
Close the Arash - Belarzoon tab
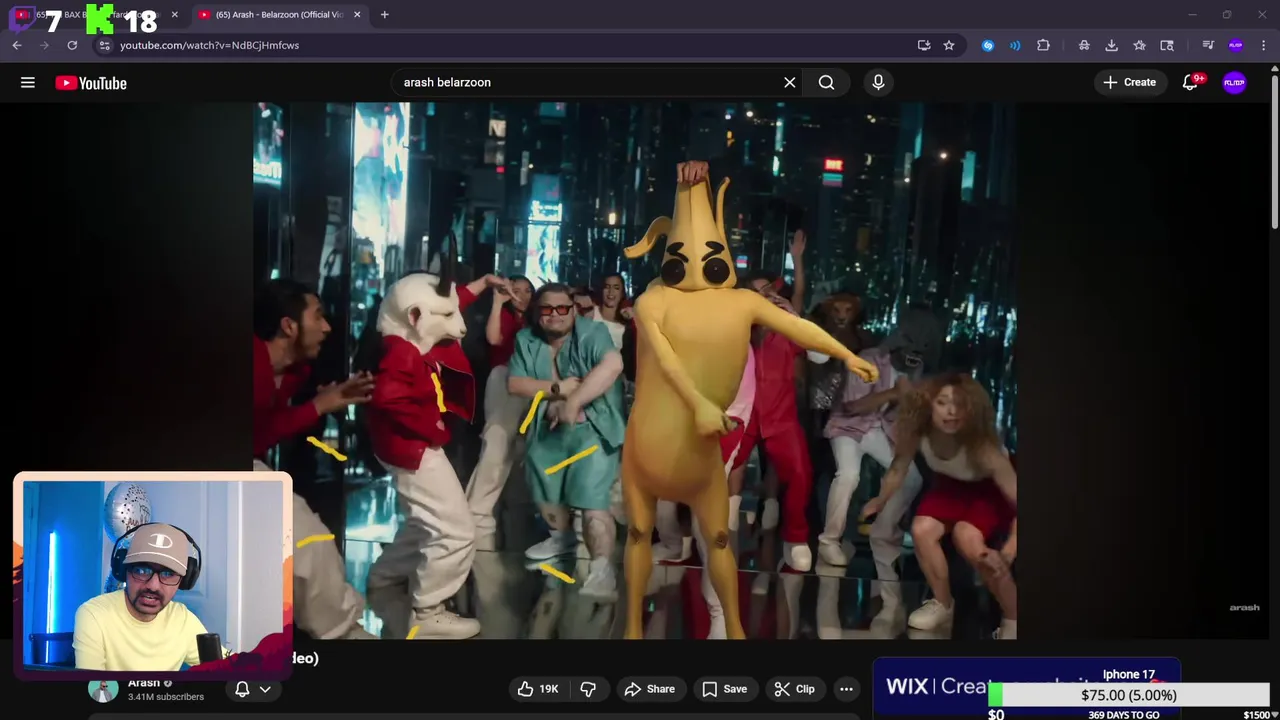pos(357,15)
